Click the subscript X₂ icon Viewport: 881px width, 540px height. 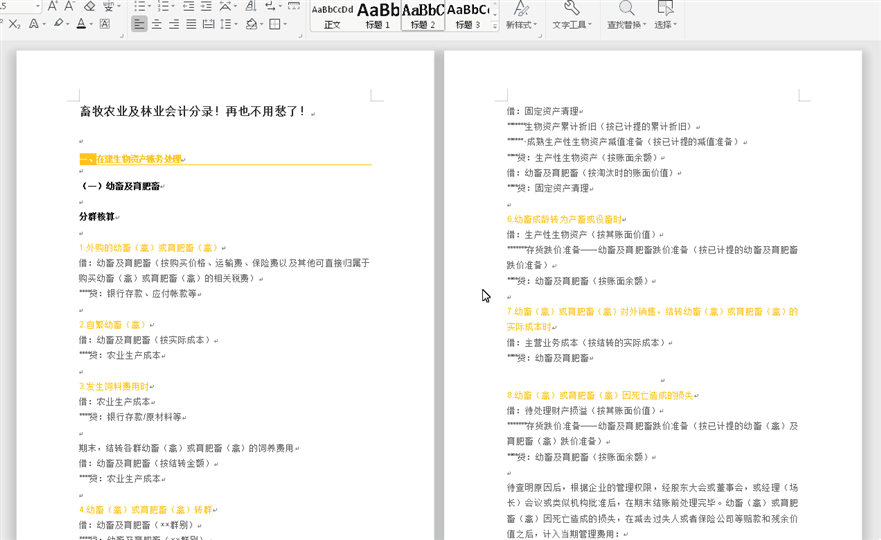[x=14, y=24]
